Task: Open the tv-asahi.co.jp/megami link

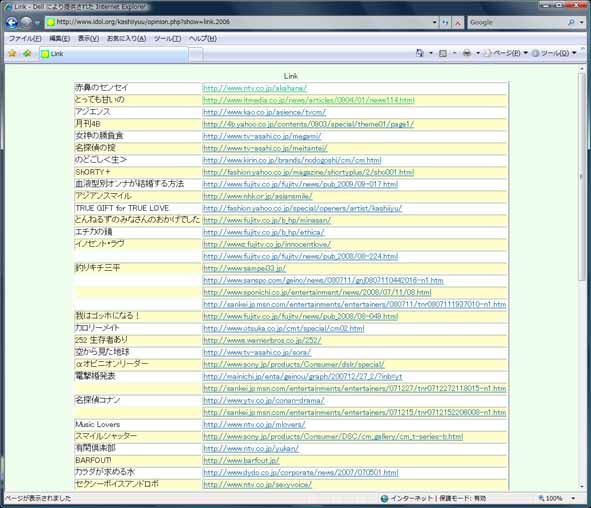Action: pyautogui.click(x=262, y=136)
